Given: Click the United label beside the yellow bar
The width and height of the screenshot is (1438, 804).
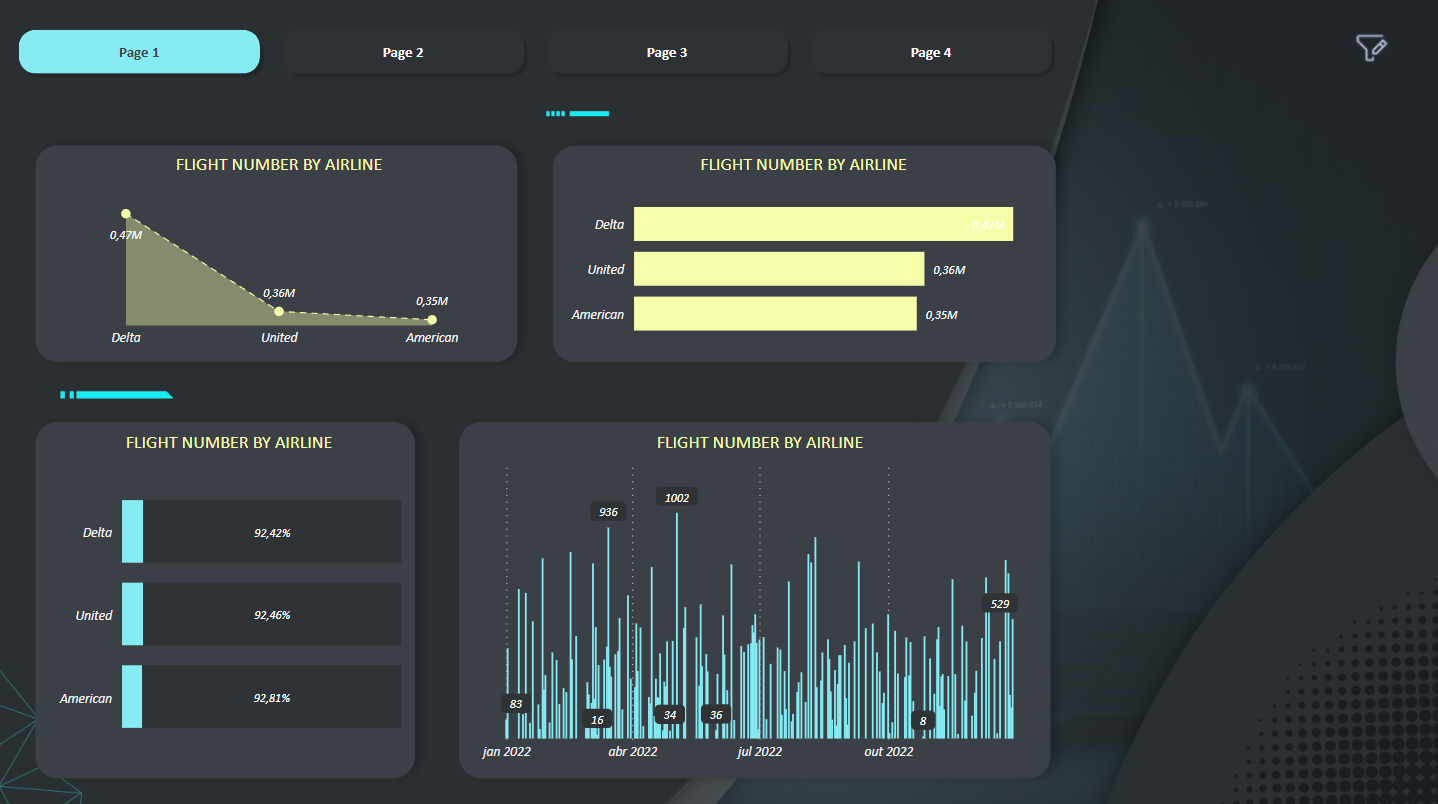Looking at the screenshot, I should 606,270.
